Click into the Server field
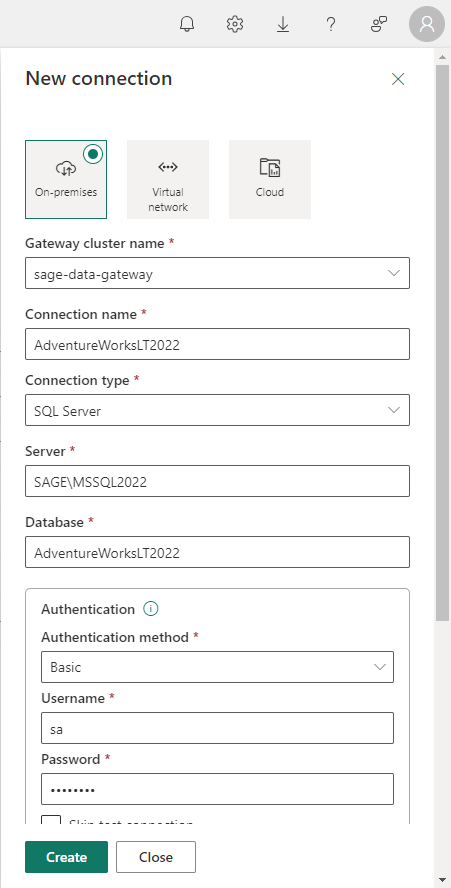 [x=217, y=481]
